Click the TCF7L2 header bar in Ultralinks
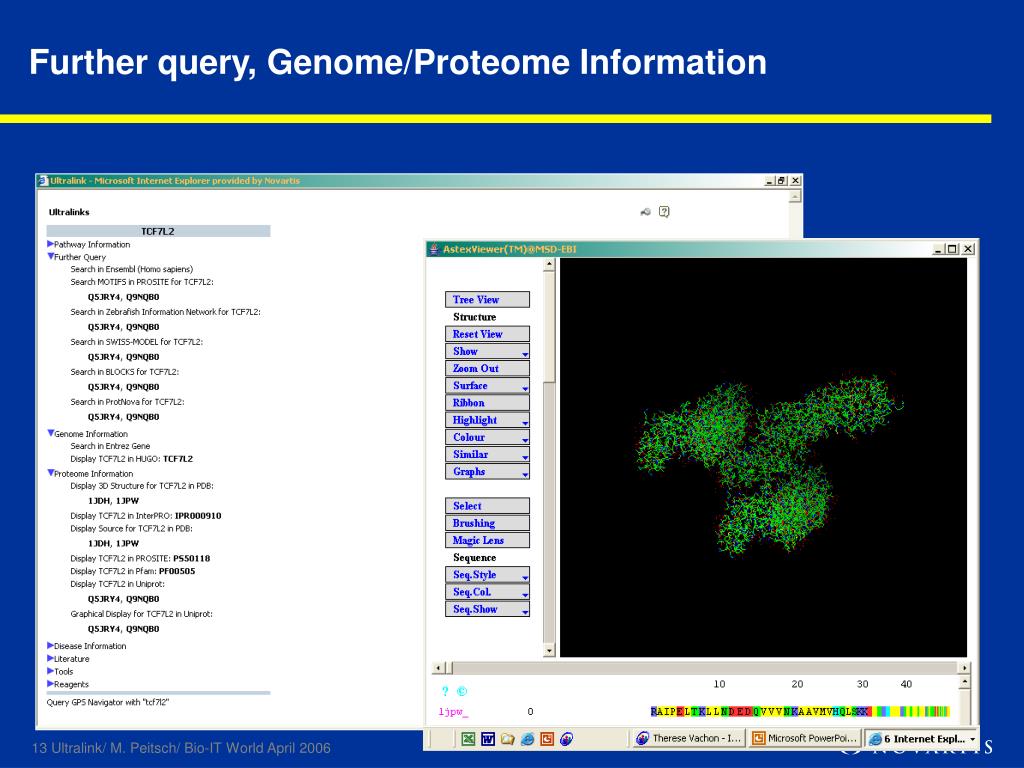1024x768 pixels. 158,231
